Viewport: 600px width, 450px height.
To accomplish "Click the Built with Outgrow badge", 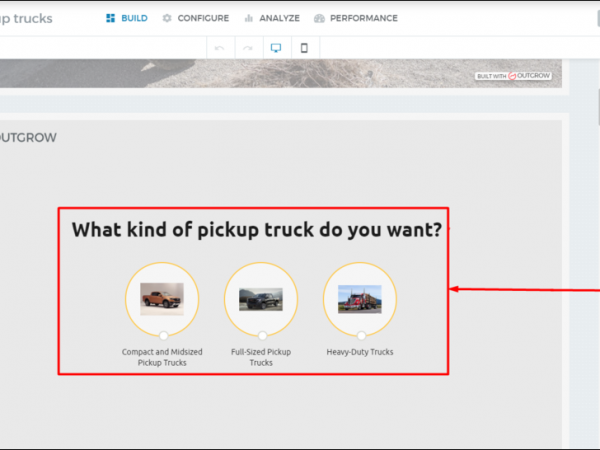I will (515, 76).
